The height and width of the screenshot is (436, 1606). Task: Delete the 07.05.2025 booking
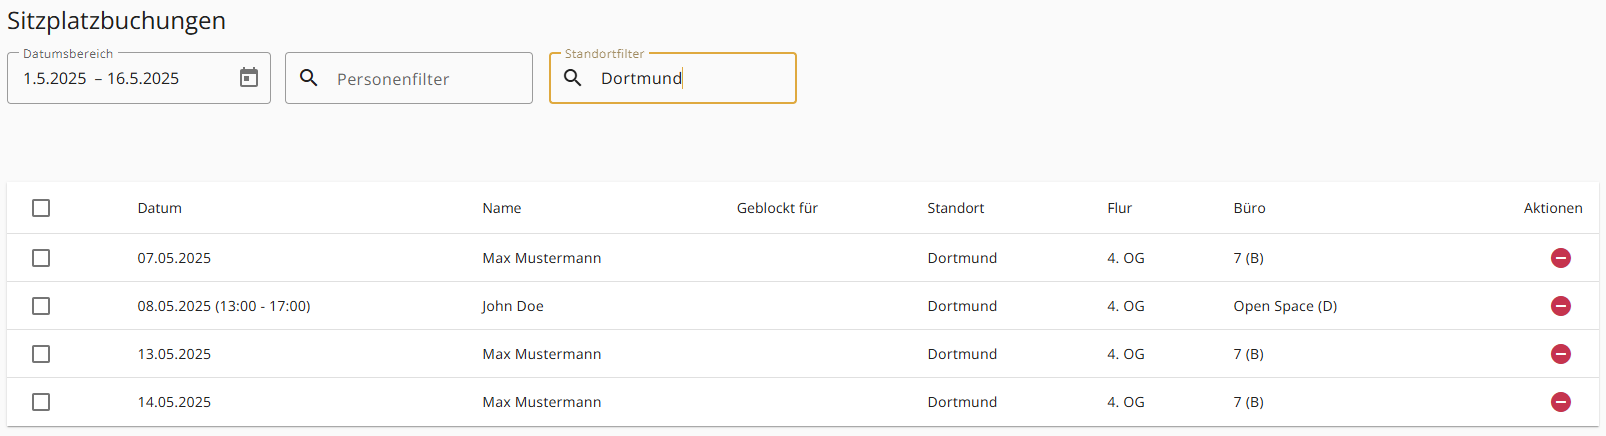click(x=1560, y=258)
